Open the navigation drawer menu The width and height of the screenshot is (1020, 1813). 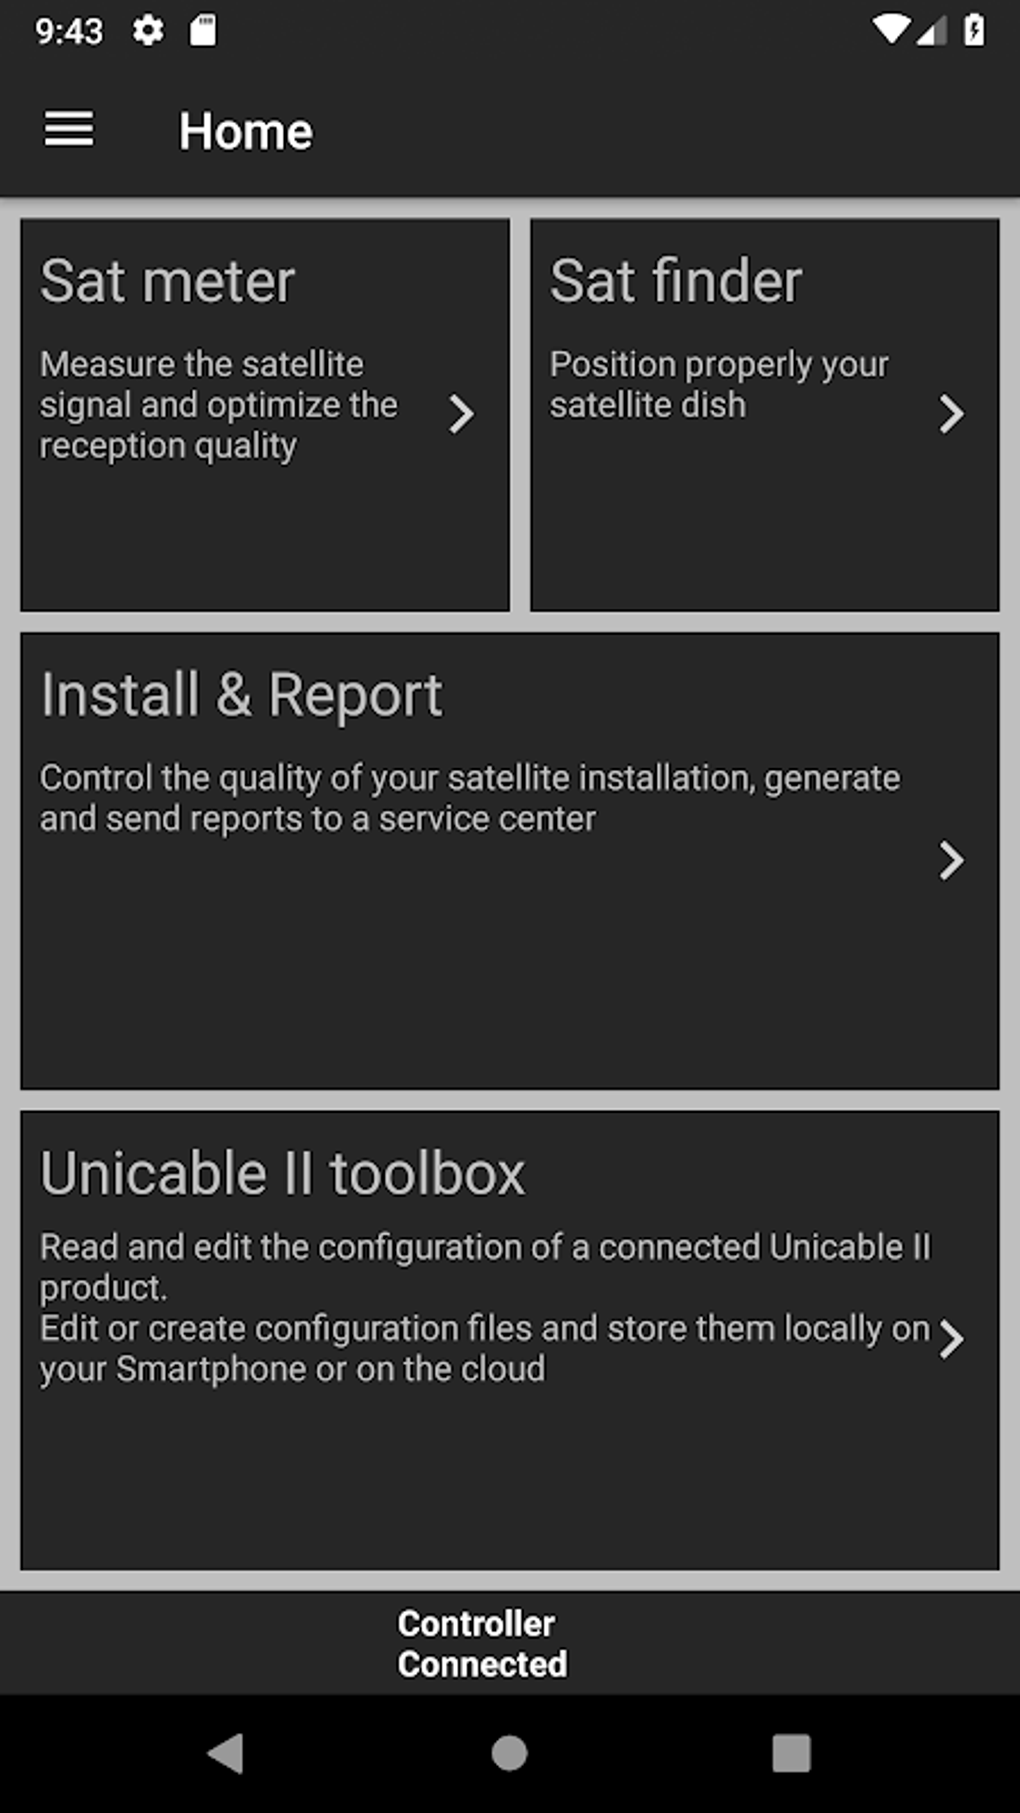click(68, 129)
